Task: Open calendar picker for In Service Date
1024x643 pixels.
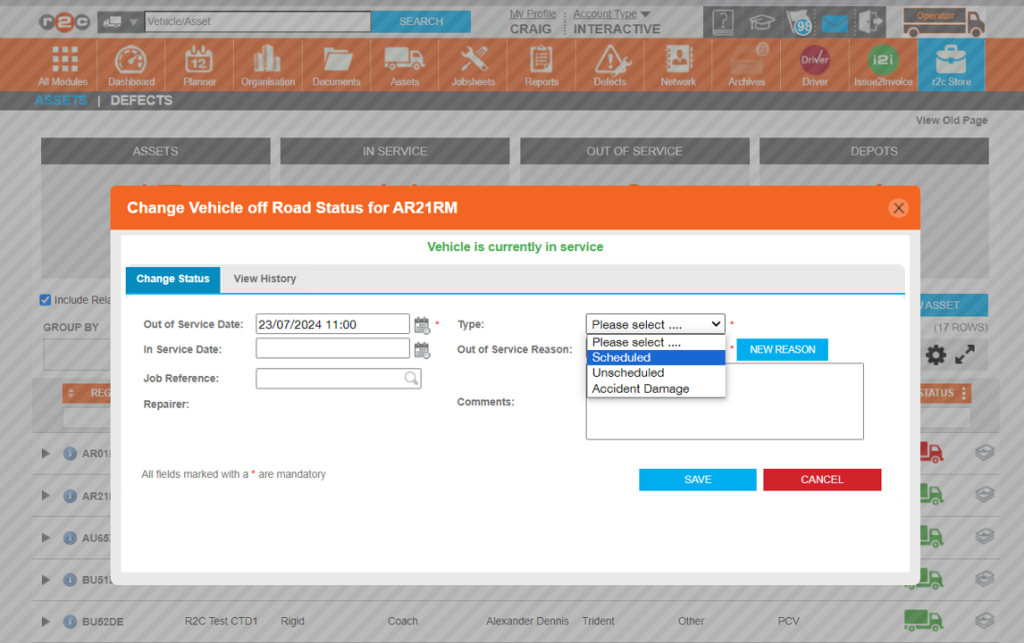Action: tap(422, 350)
